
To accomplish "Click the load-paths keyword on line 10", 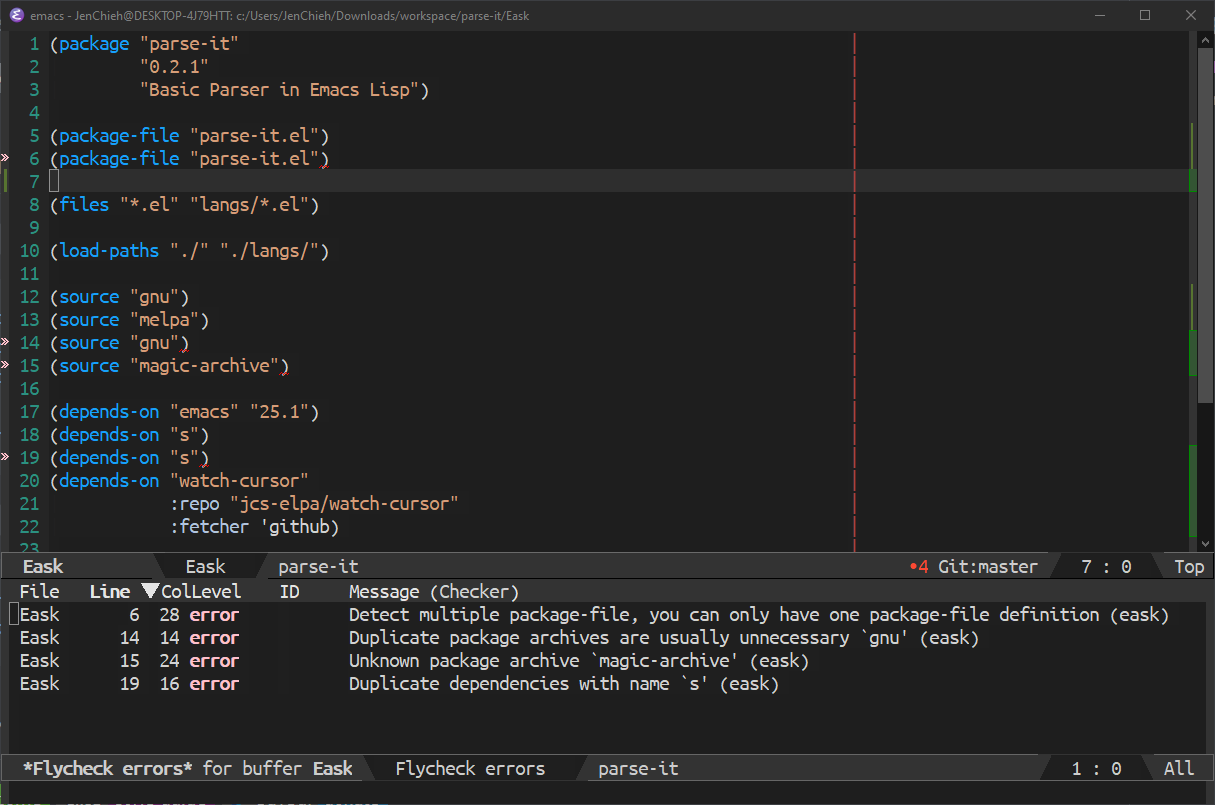I will tap(109, 251).
